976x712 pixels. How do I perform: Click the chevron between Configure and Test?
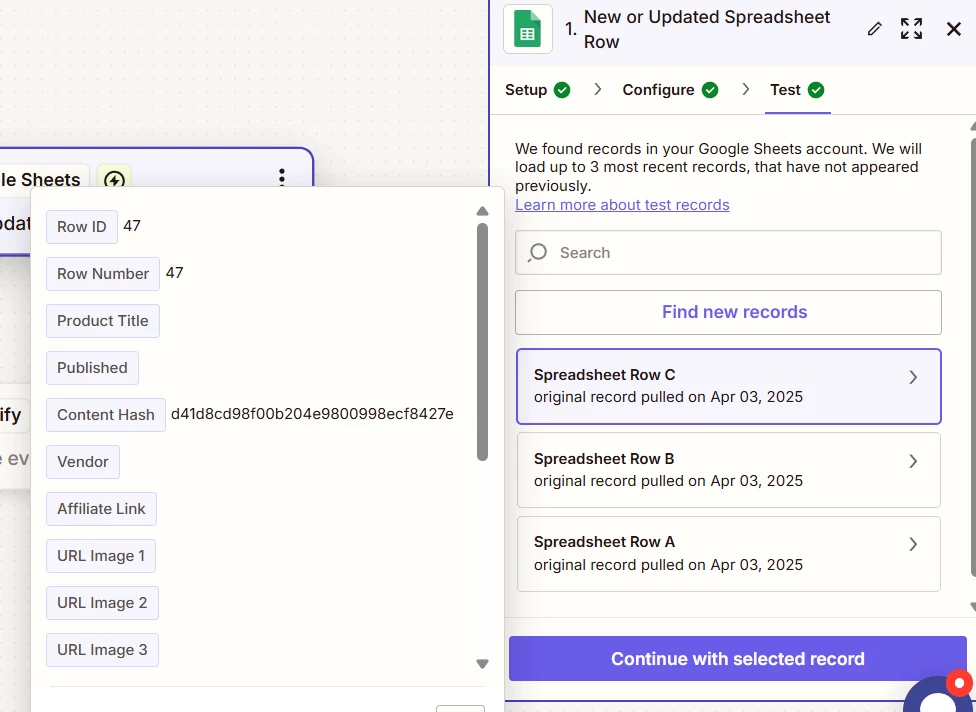pyautogui.click(x=745, y=90)
